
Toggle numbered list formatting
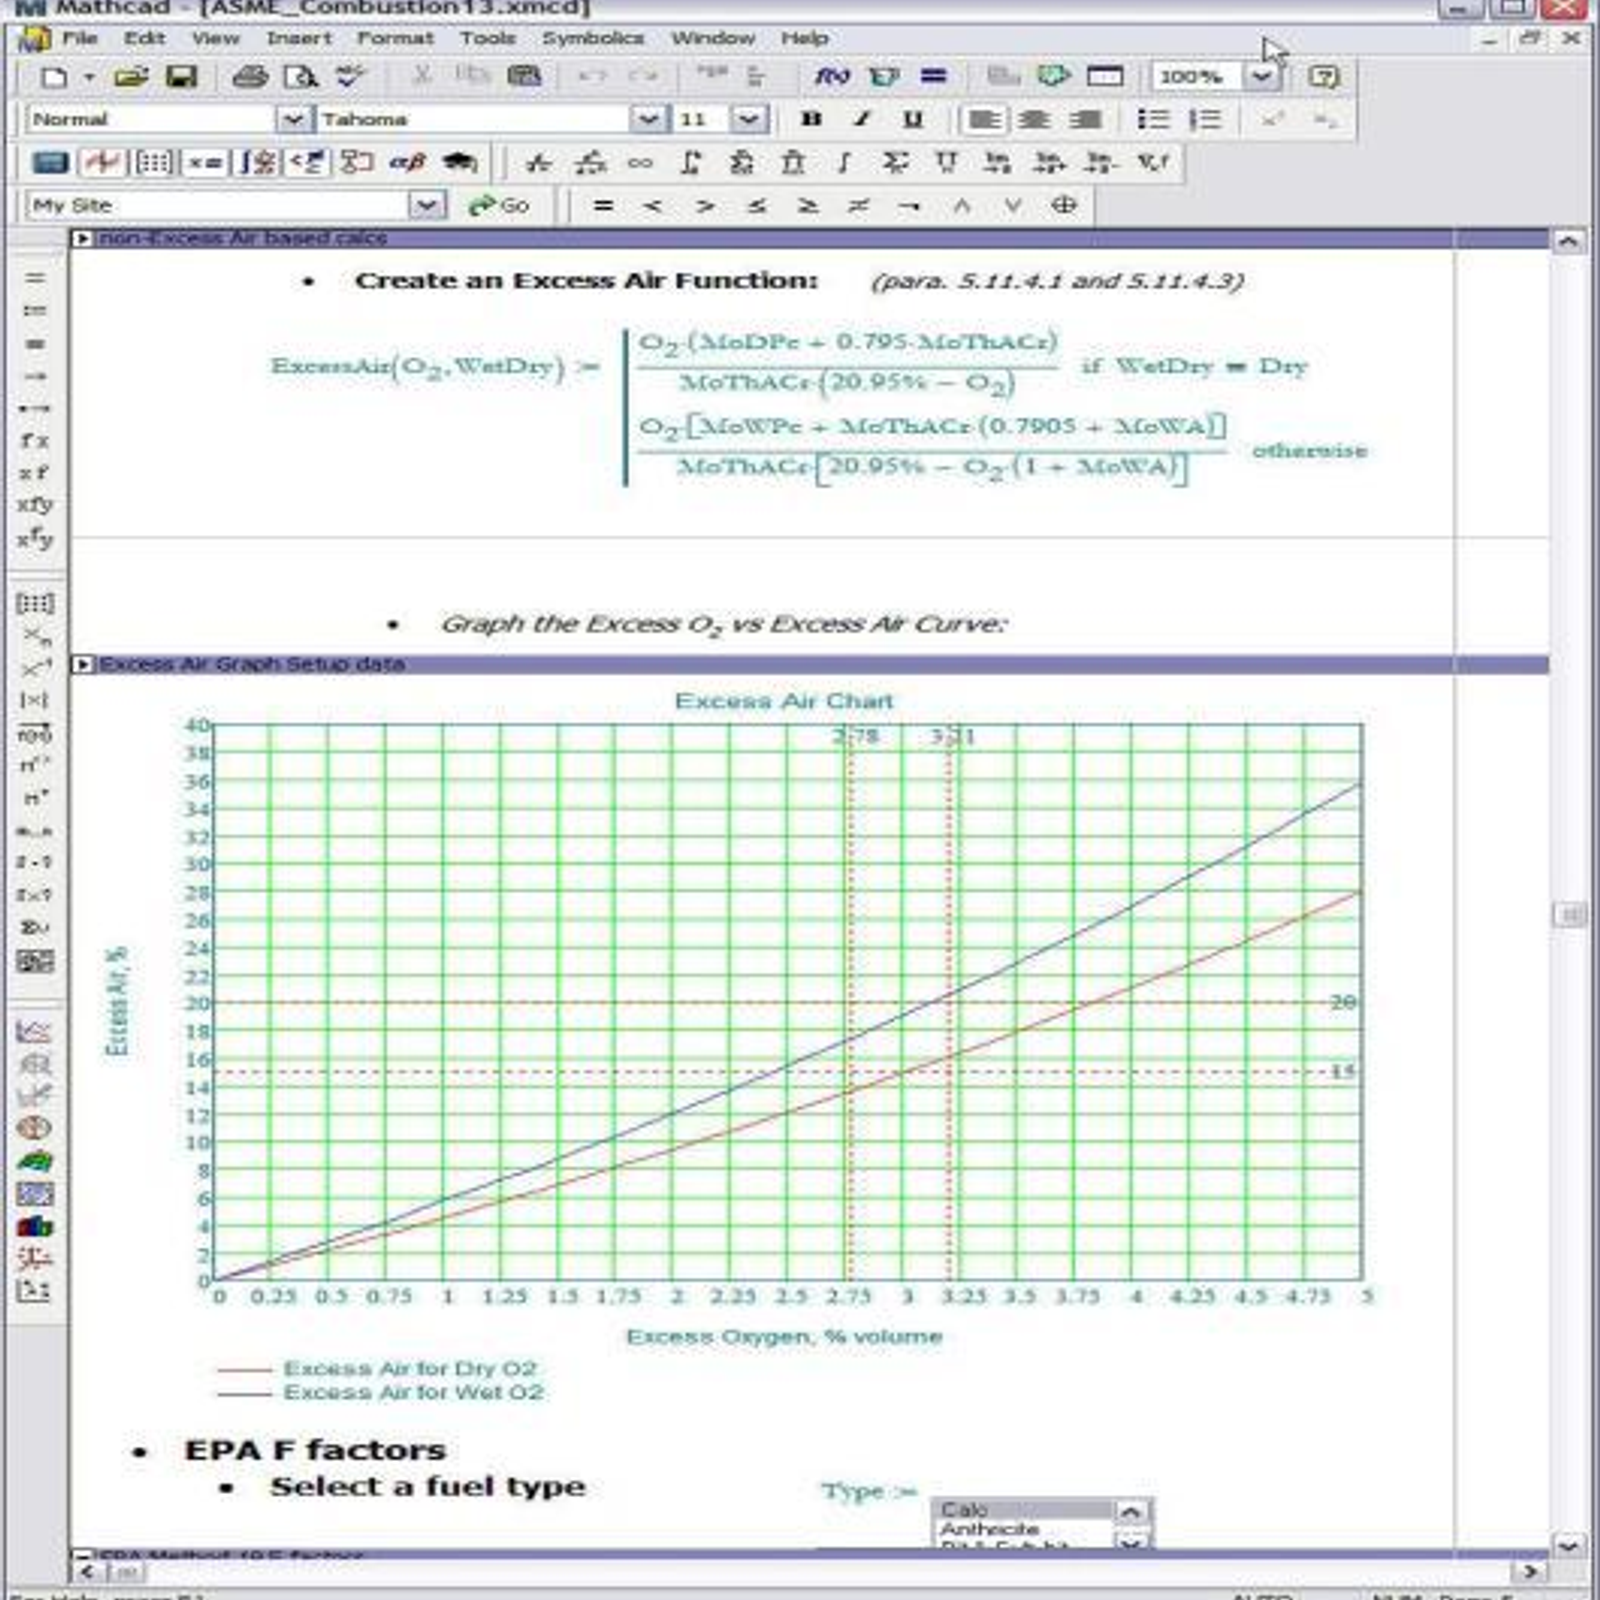[x=1205, y=119]
